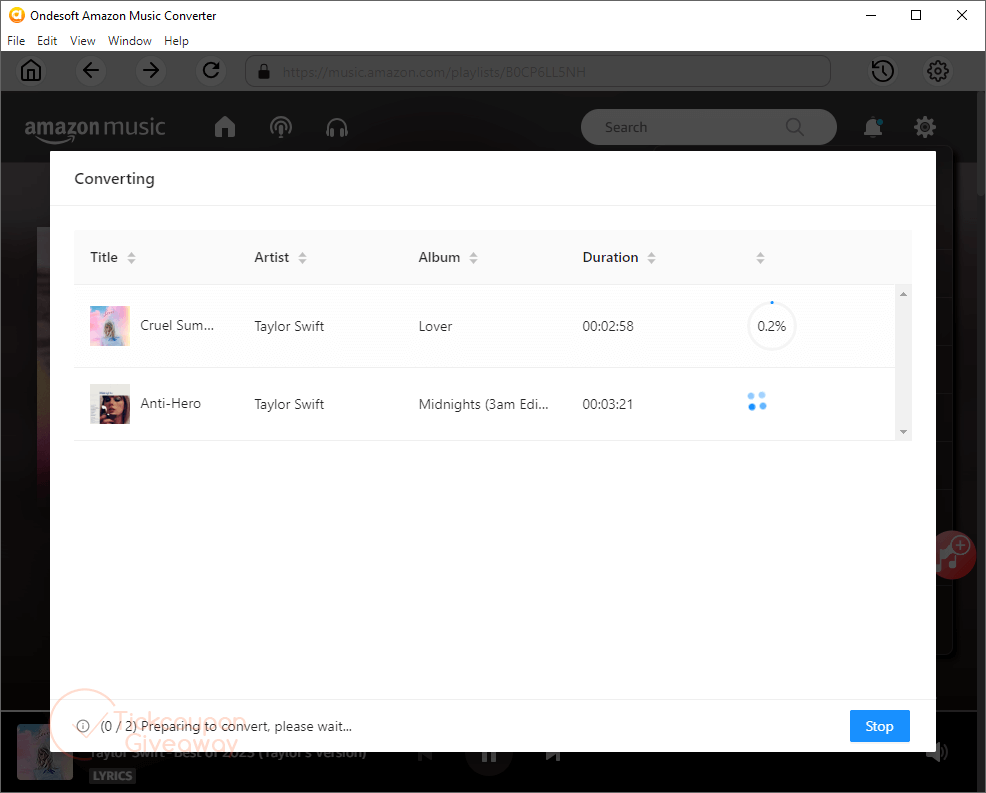Click the 'Preparing to convert, please wait...' status
The height and width of the screenshot is (793, 986).
coord(246,726)
